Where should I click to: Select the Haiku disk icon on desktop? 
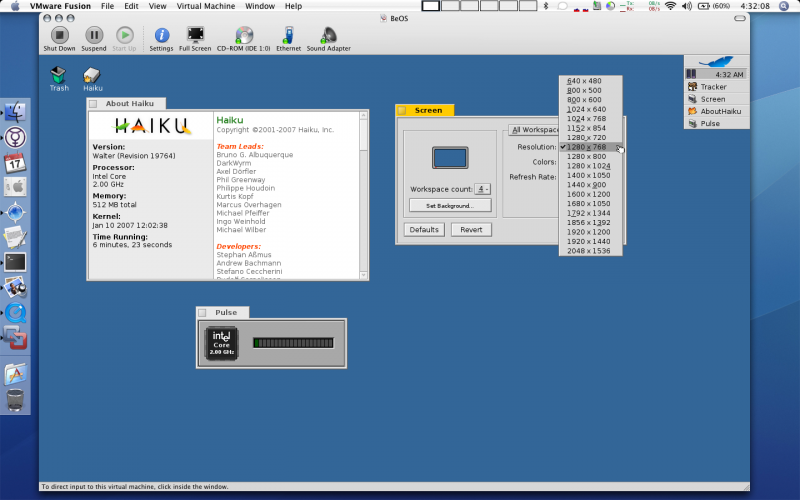(92, 75)
